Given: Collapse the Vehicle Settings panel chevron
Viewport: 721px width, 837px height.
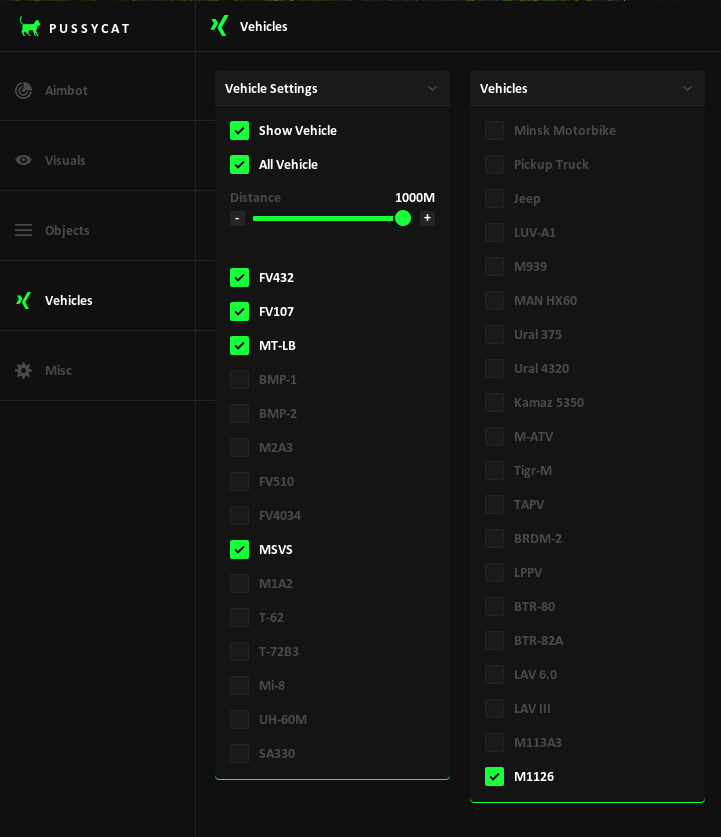Looking at the screenshot, I should pyautogui.click(x=432, y=88).
